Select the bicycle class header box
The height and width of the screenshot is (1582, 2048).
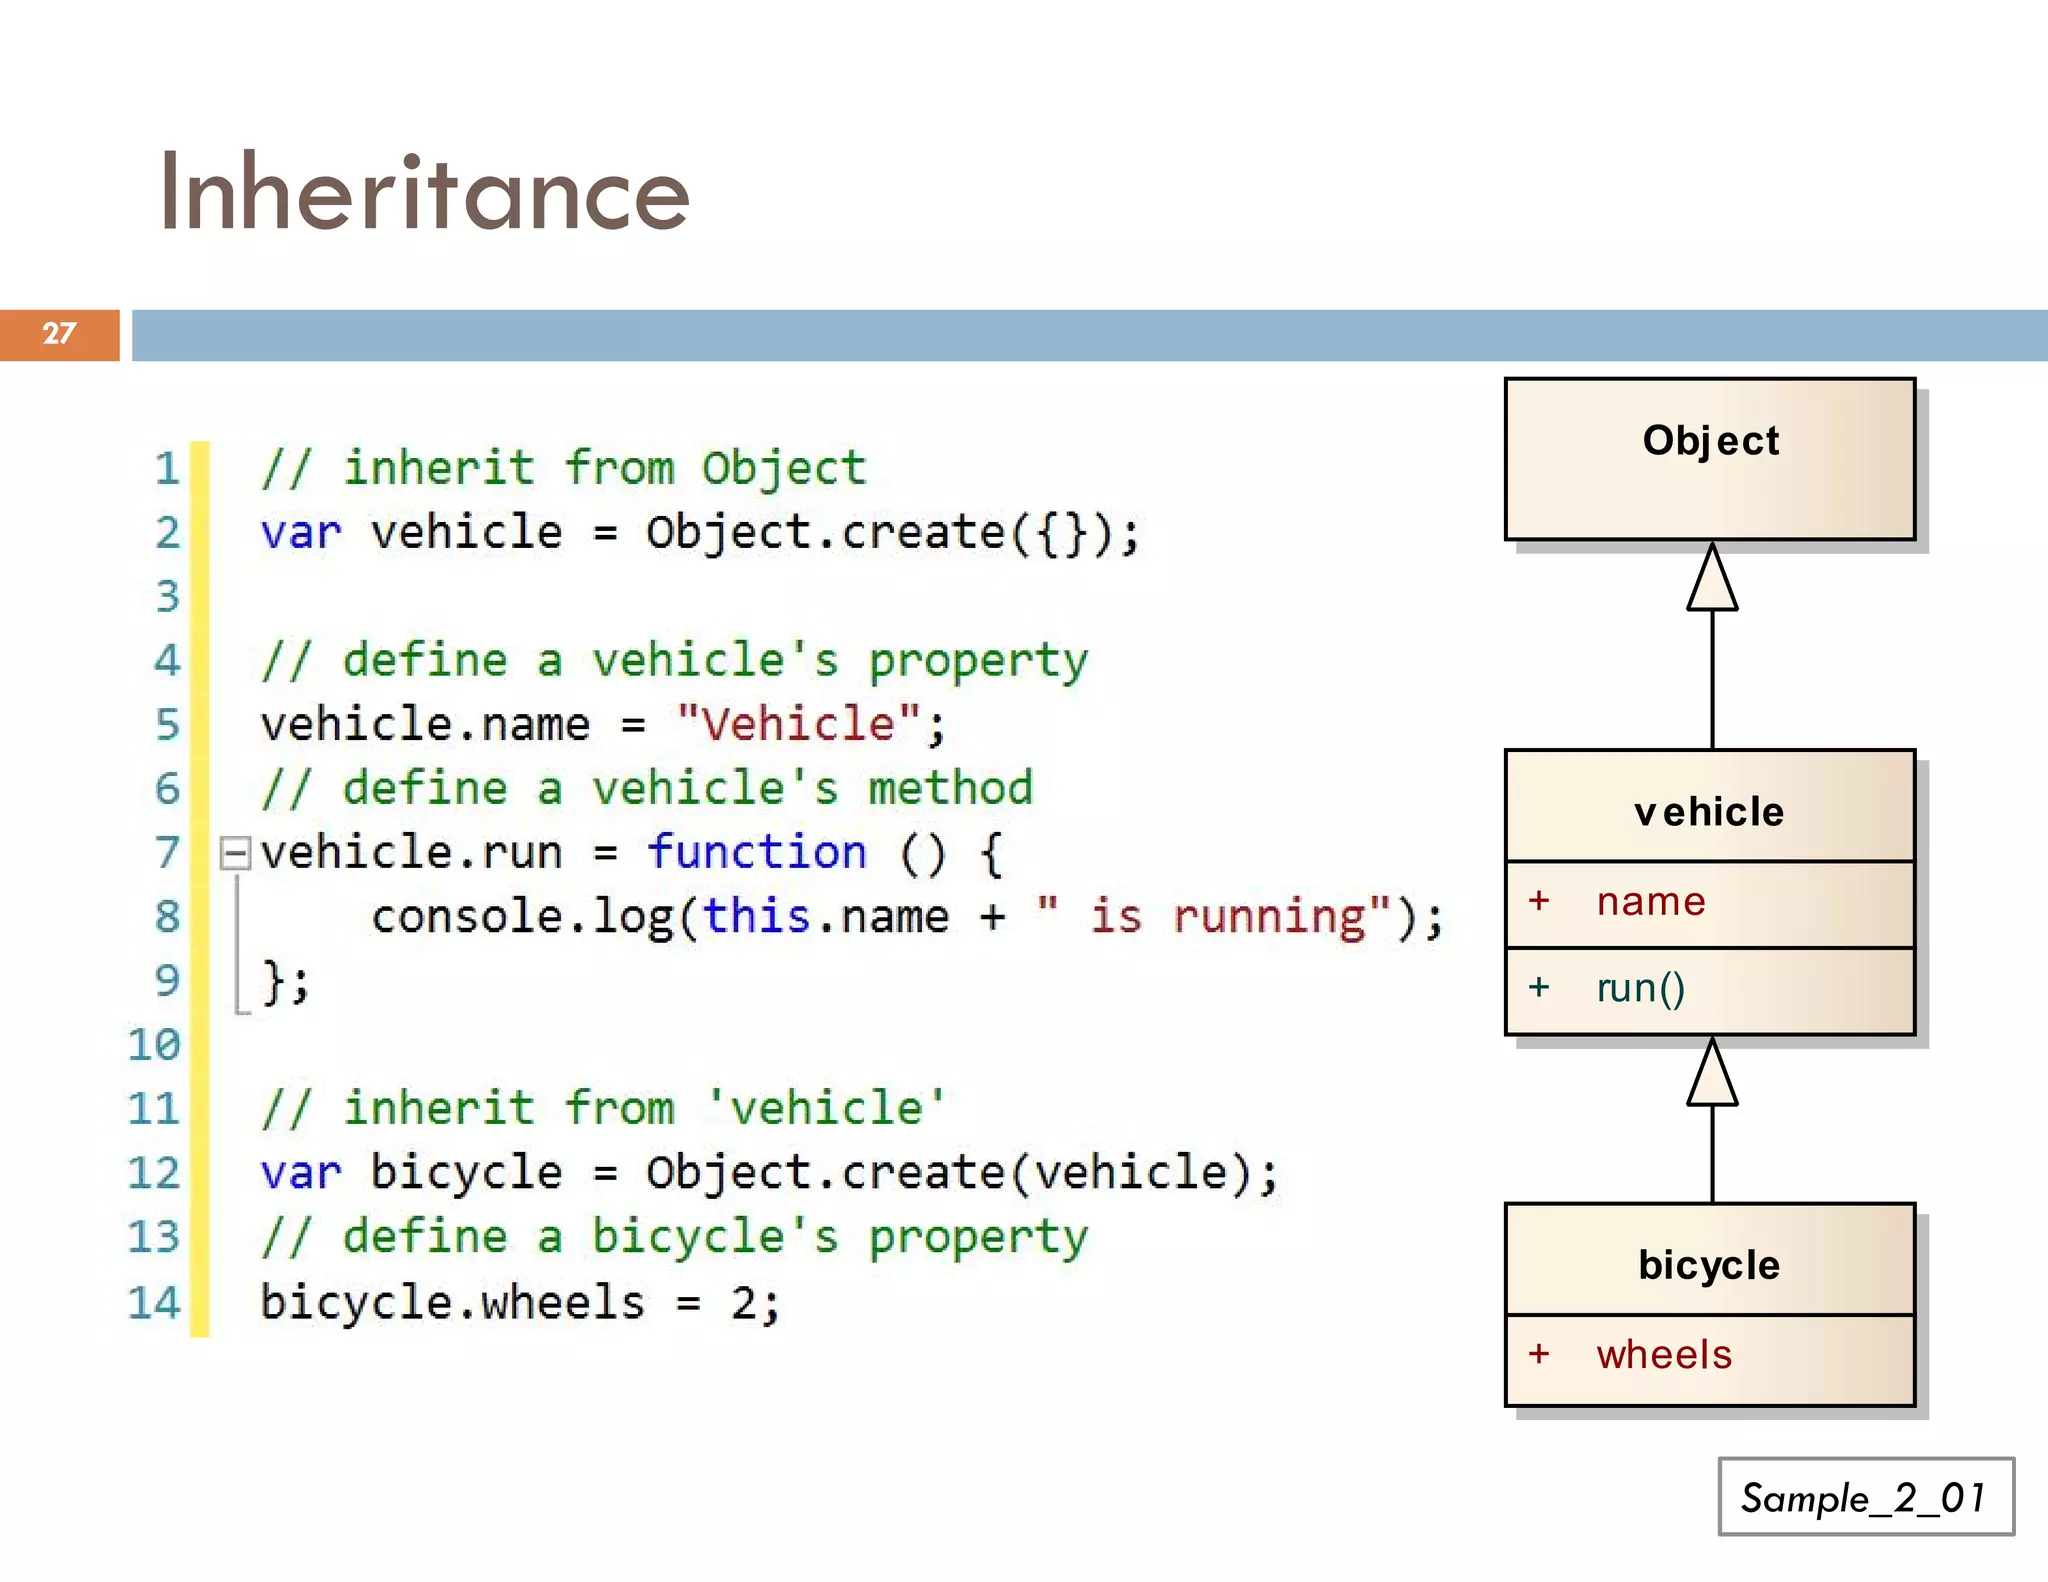(1710, 1260)
